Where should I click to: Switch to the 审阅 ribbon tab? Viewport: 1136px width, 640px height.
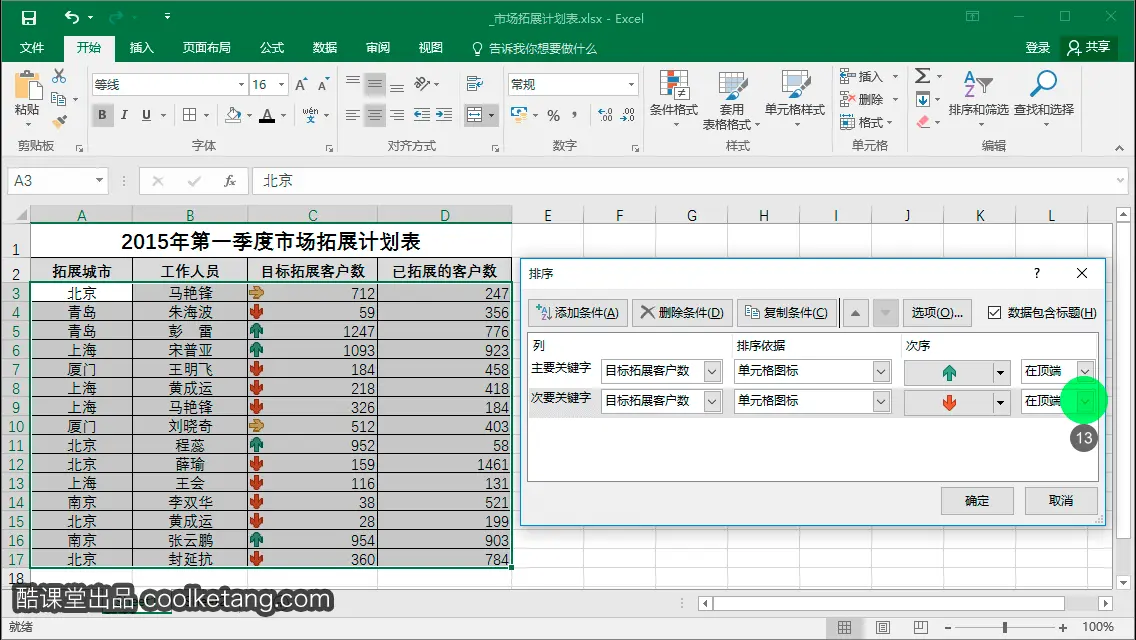coord(377,48)
